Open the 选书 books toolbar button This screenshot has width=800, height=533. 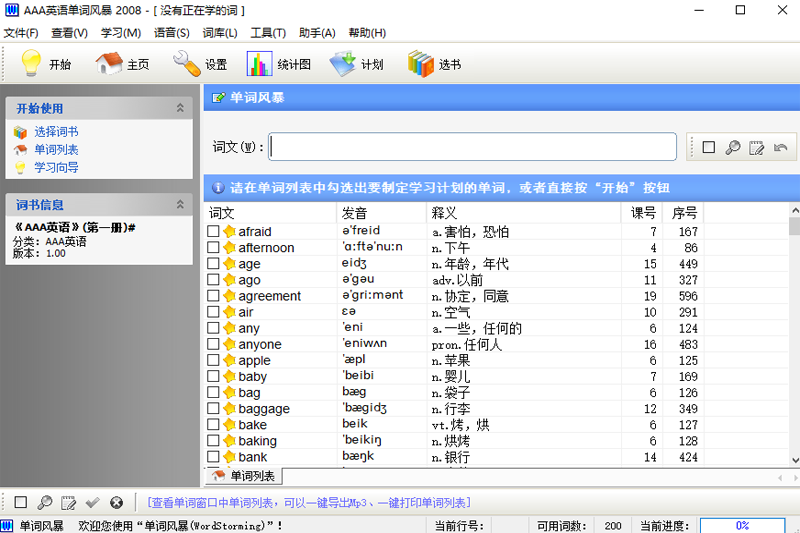point(434,64)
